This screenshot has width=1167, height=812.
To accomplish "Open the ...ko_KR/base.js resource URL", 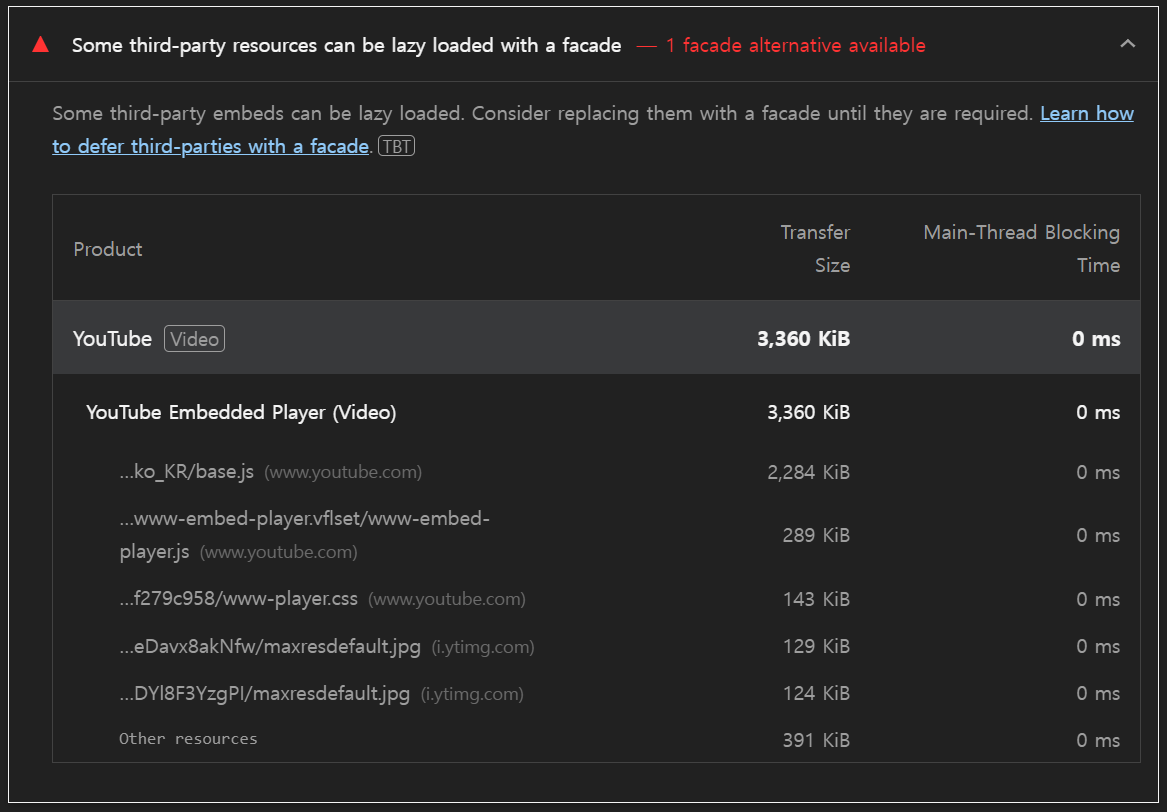I will [187, 472].
